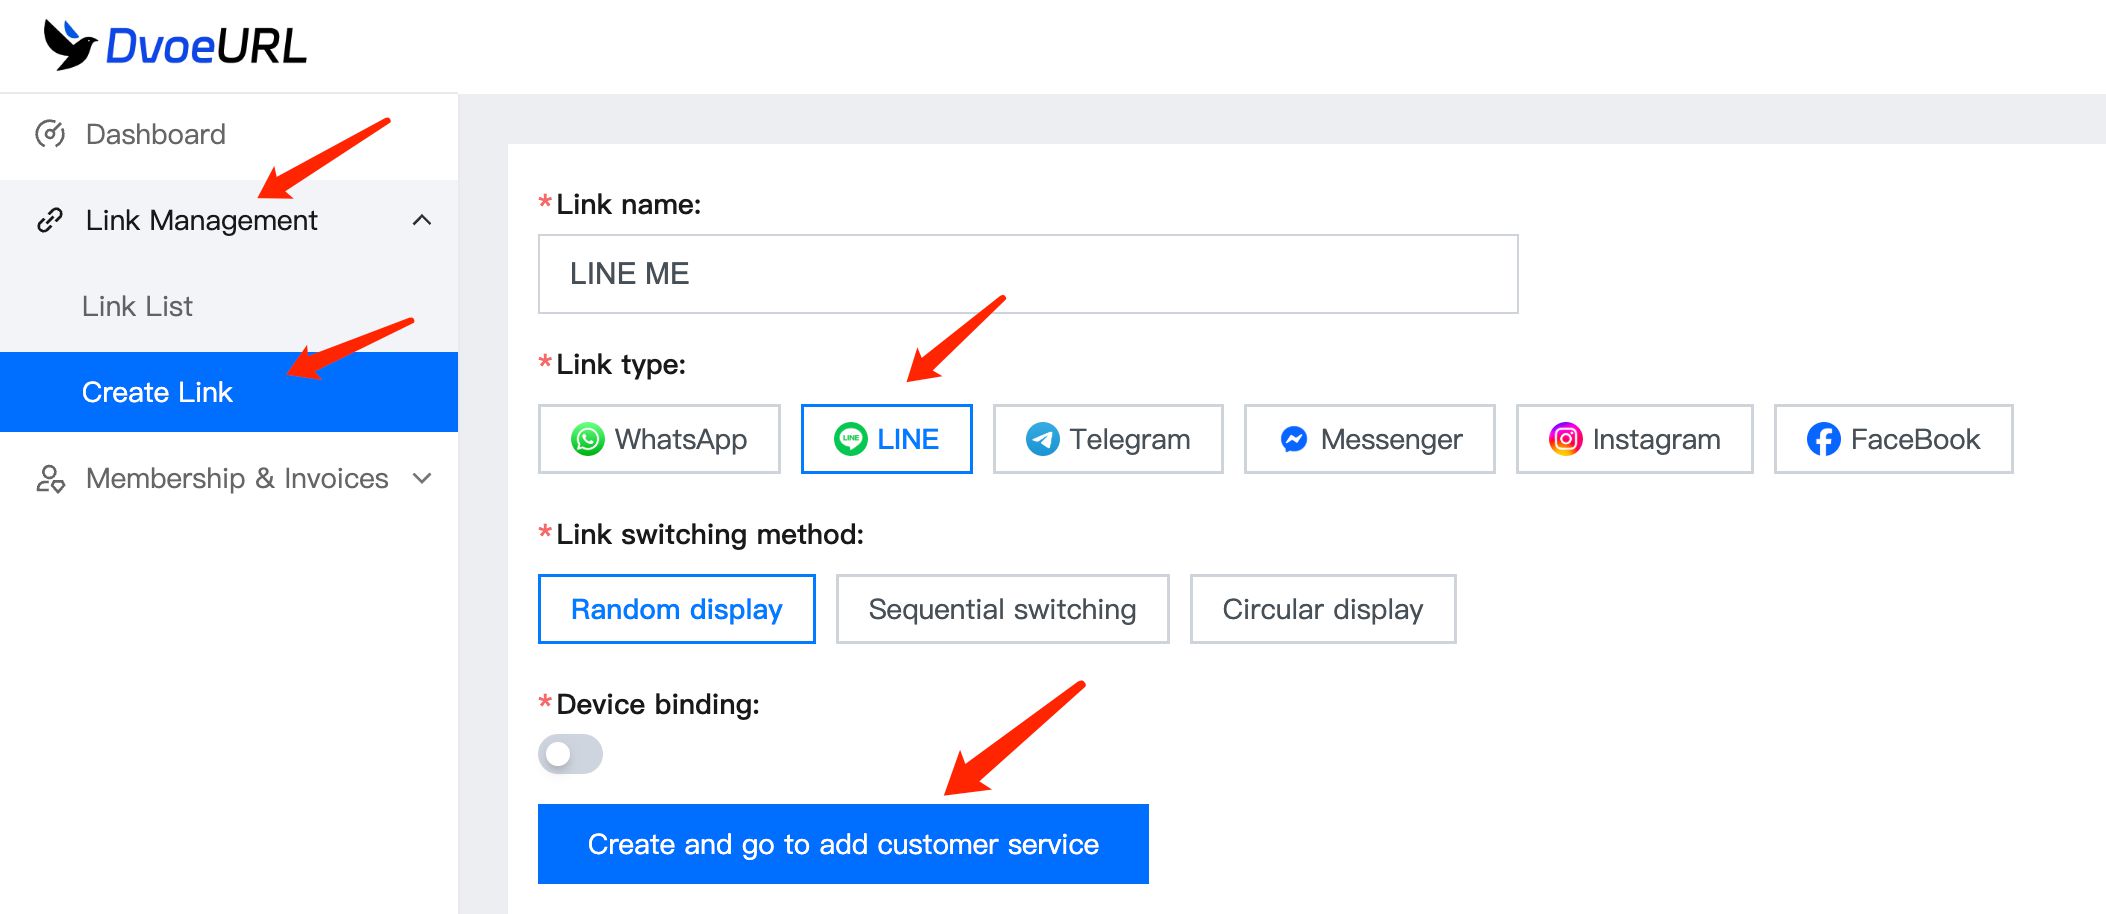Open the Membership & Invoices label

tap(237, 479)
